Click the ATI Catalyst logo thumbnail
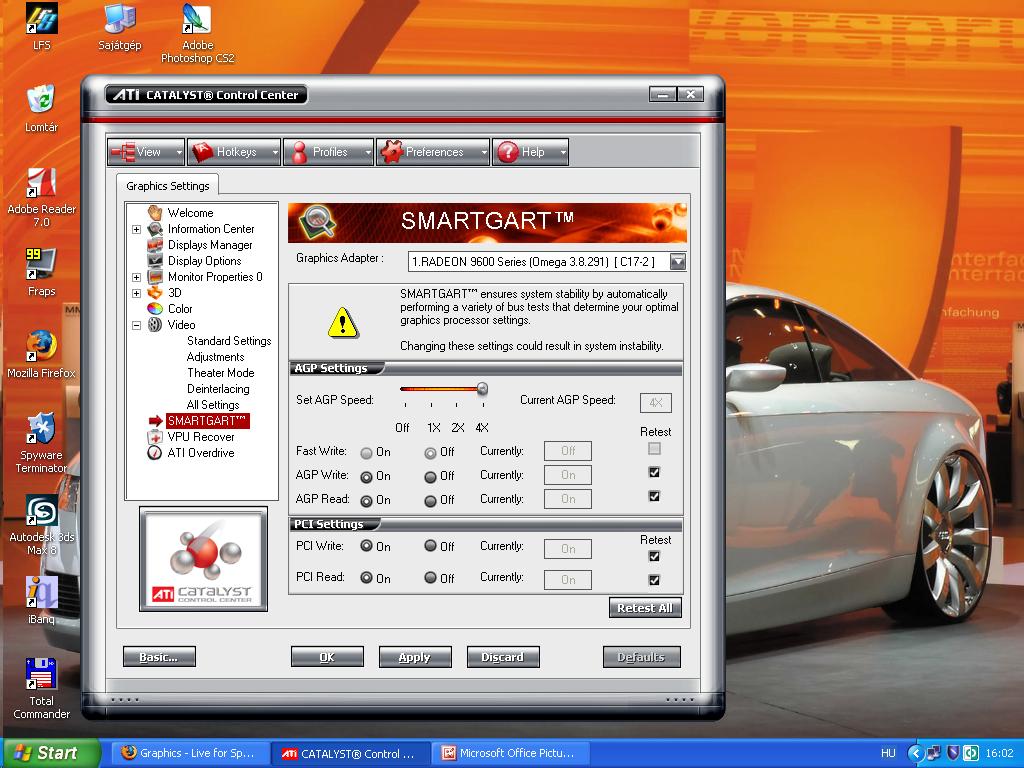1024x768 pixels. [x=203, y=559]
